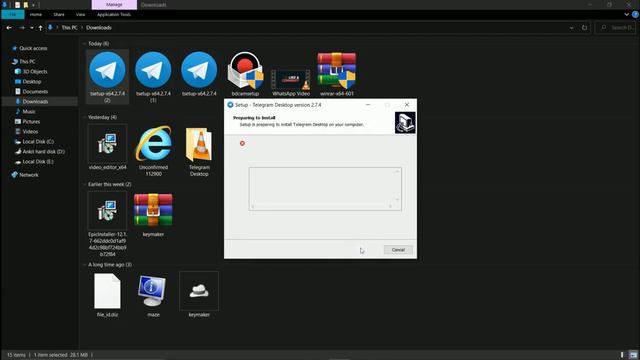Click the Manage contextual tab
640x360 pixels.
coord(114,5)
